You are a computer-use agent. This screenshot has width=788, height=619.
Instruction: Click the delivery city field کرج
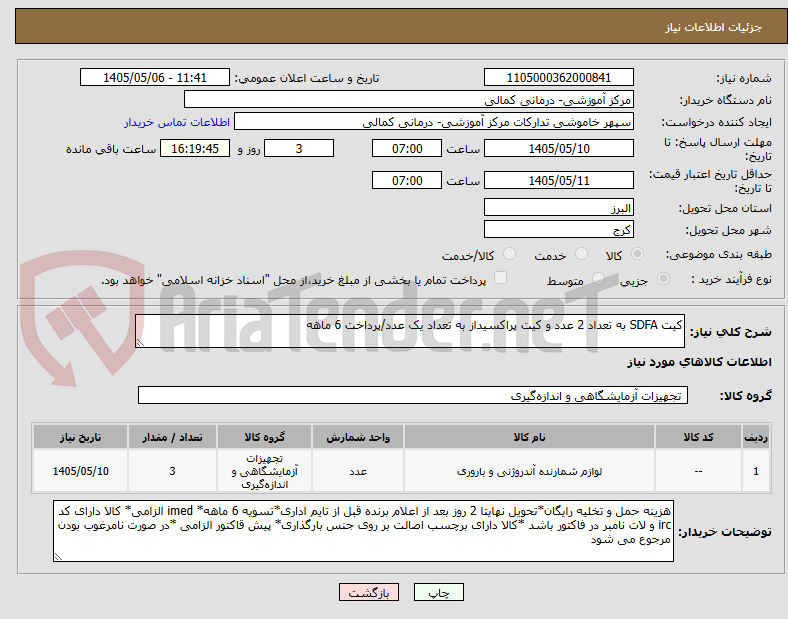pos(558,230)
